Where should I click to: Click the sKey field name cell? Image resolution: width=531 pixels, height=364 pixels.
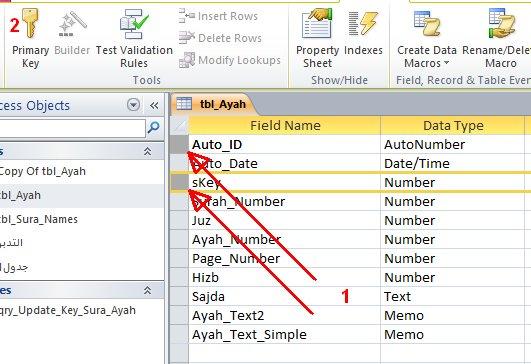pyautogui.click(x=284, y=183)
